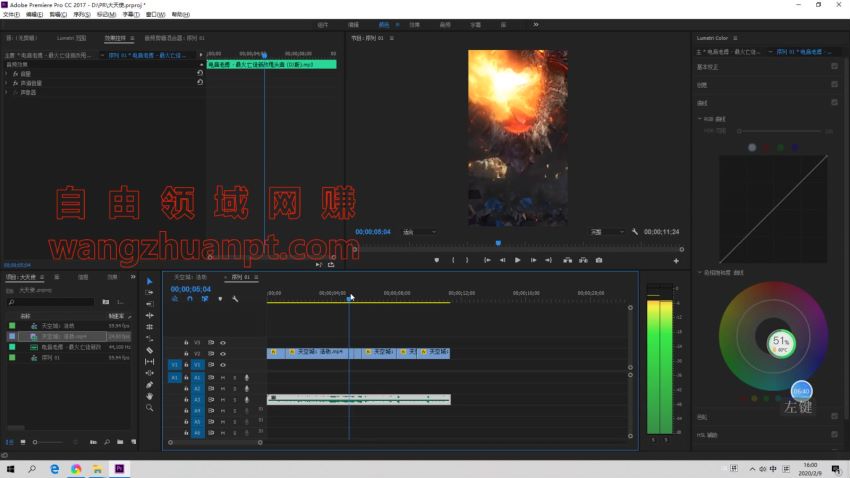Toggle track lock for V3
This screenshot has height=478, width=850.
coord(186,343)
